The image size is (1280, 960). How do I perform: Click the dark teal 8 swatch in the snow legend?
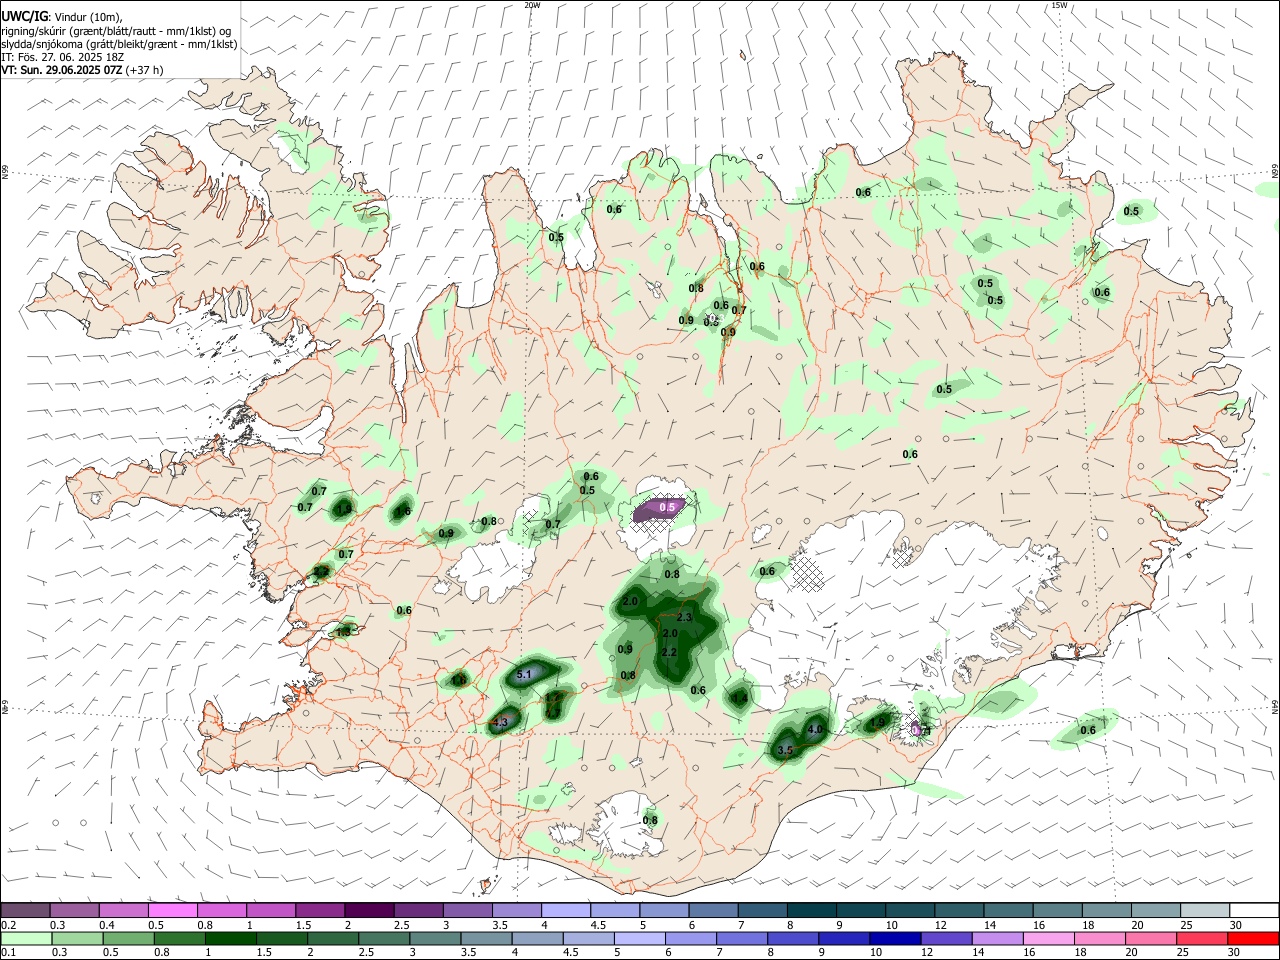[x=811, y=911]
